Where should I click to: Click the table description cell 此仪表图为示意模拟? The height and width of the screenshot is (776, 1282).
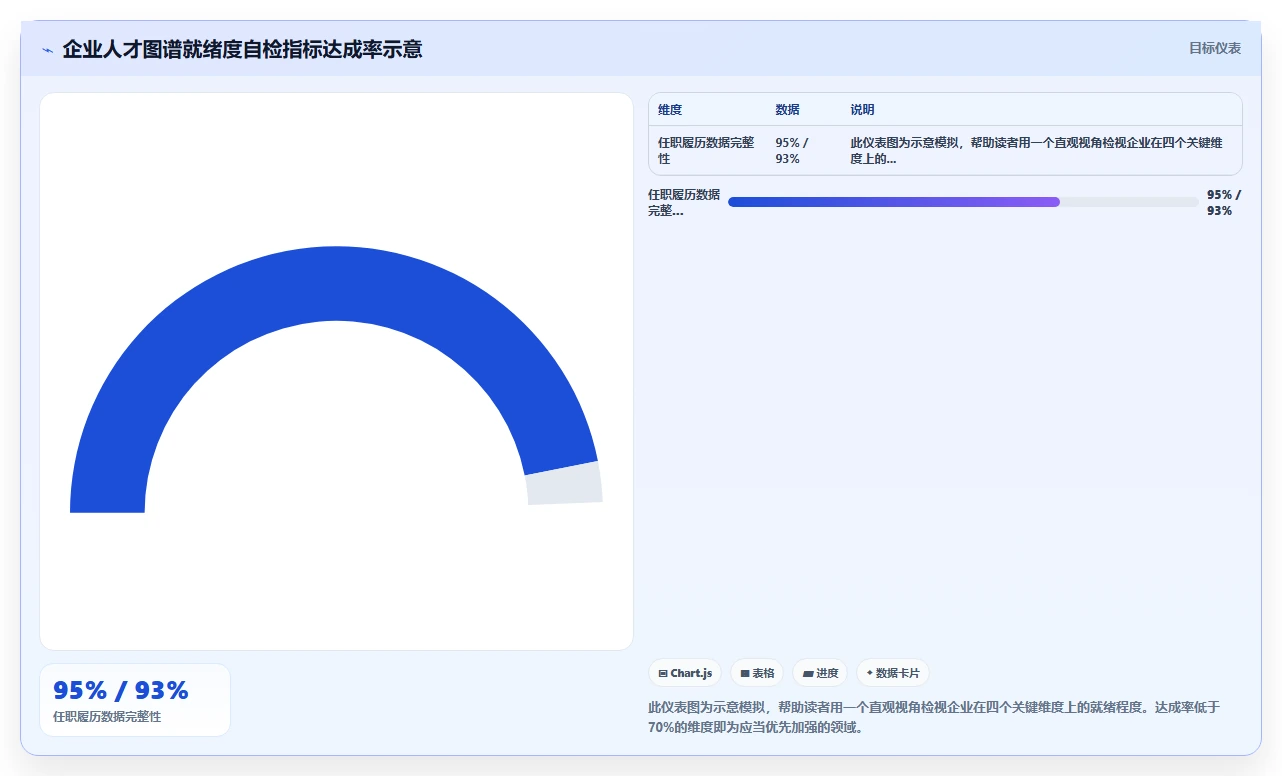click(1041, 150)
